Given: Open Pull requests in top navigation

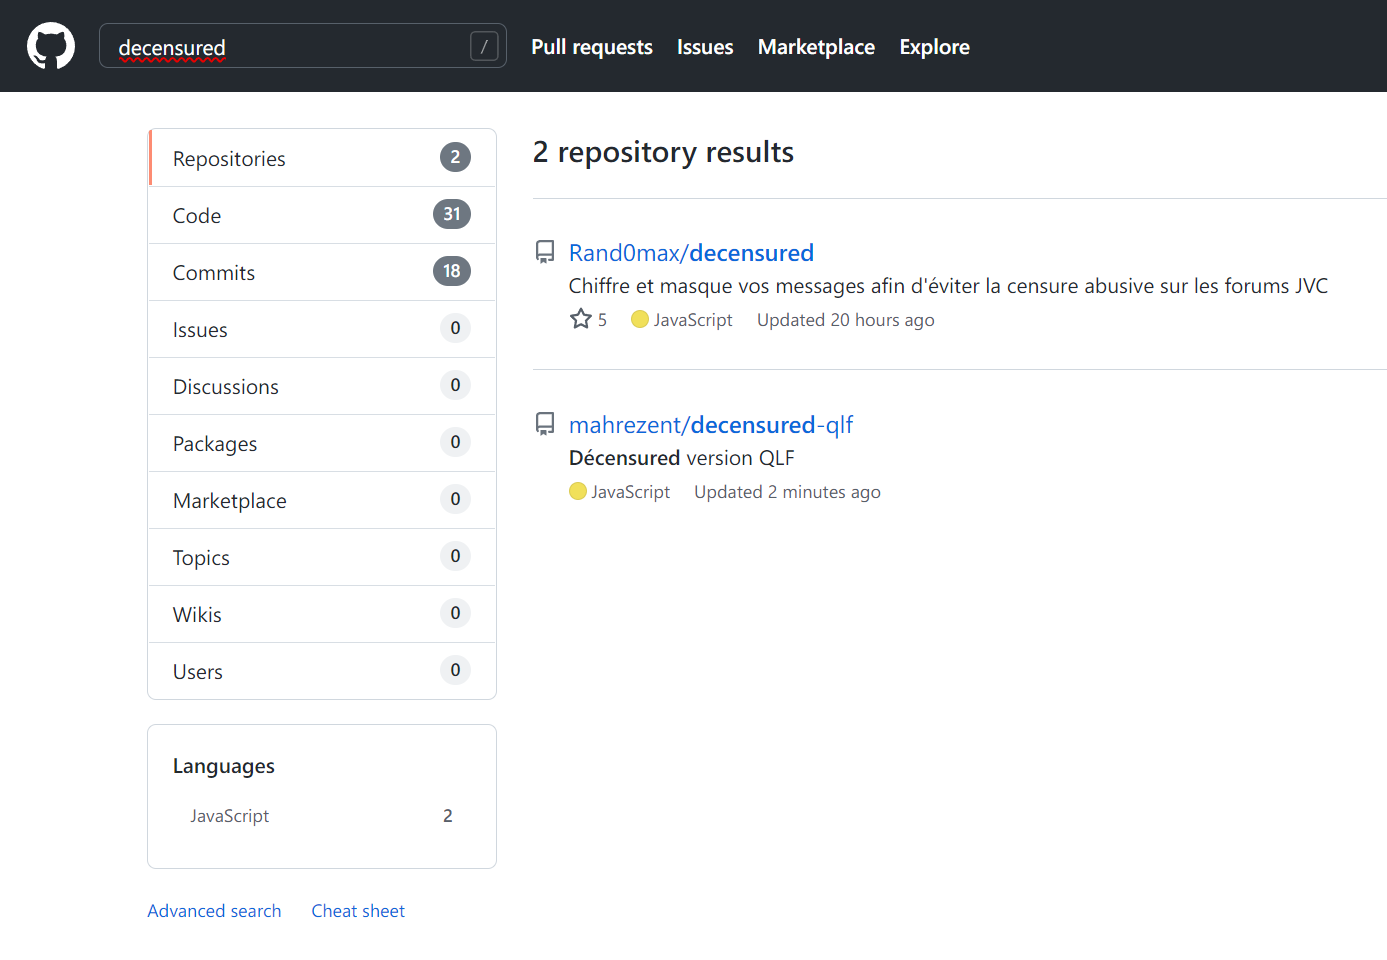Looking at the screenshot, I should click(x=591, y=47).
